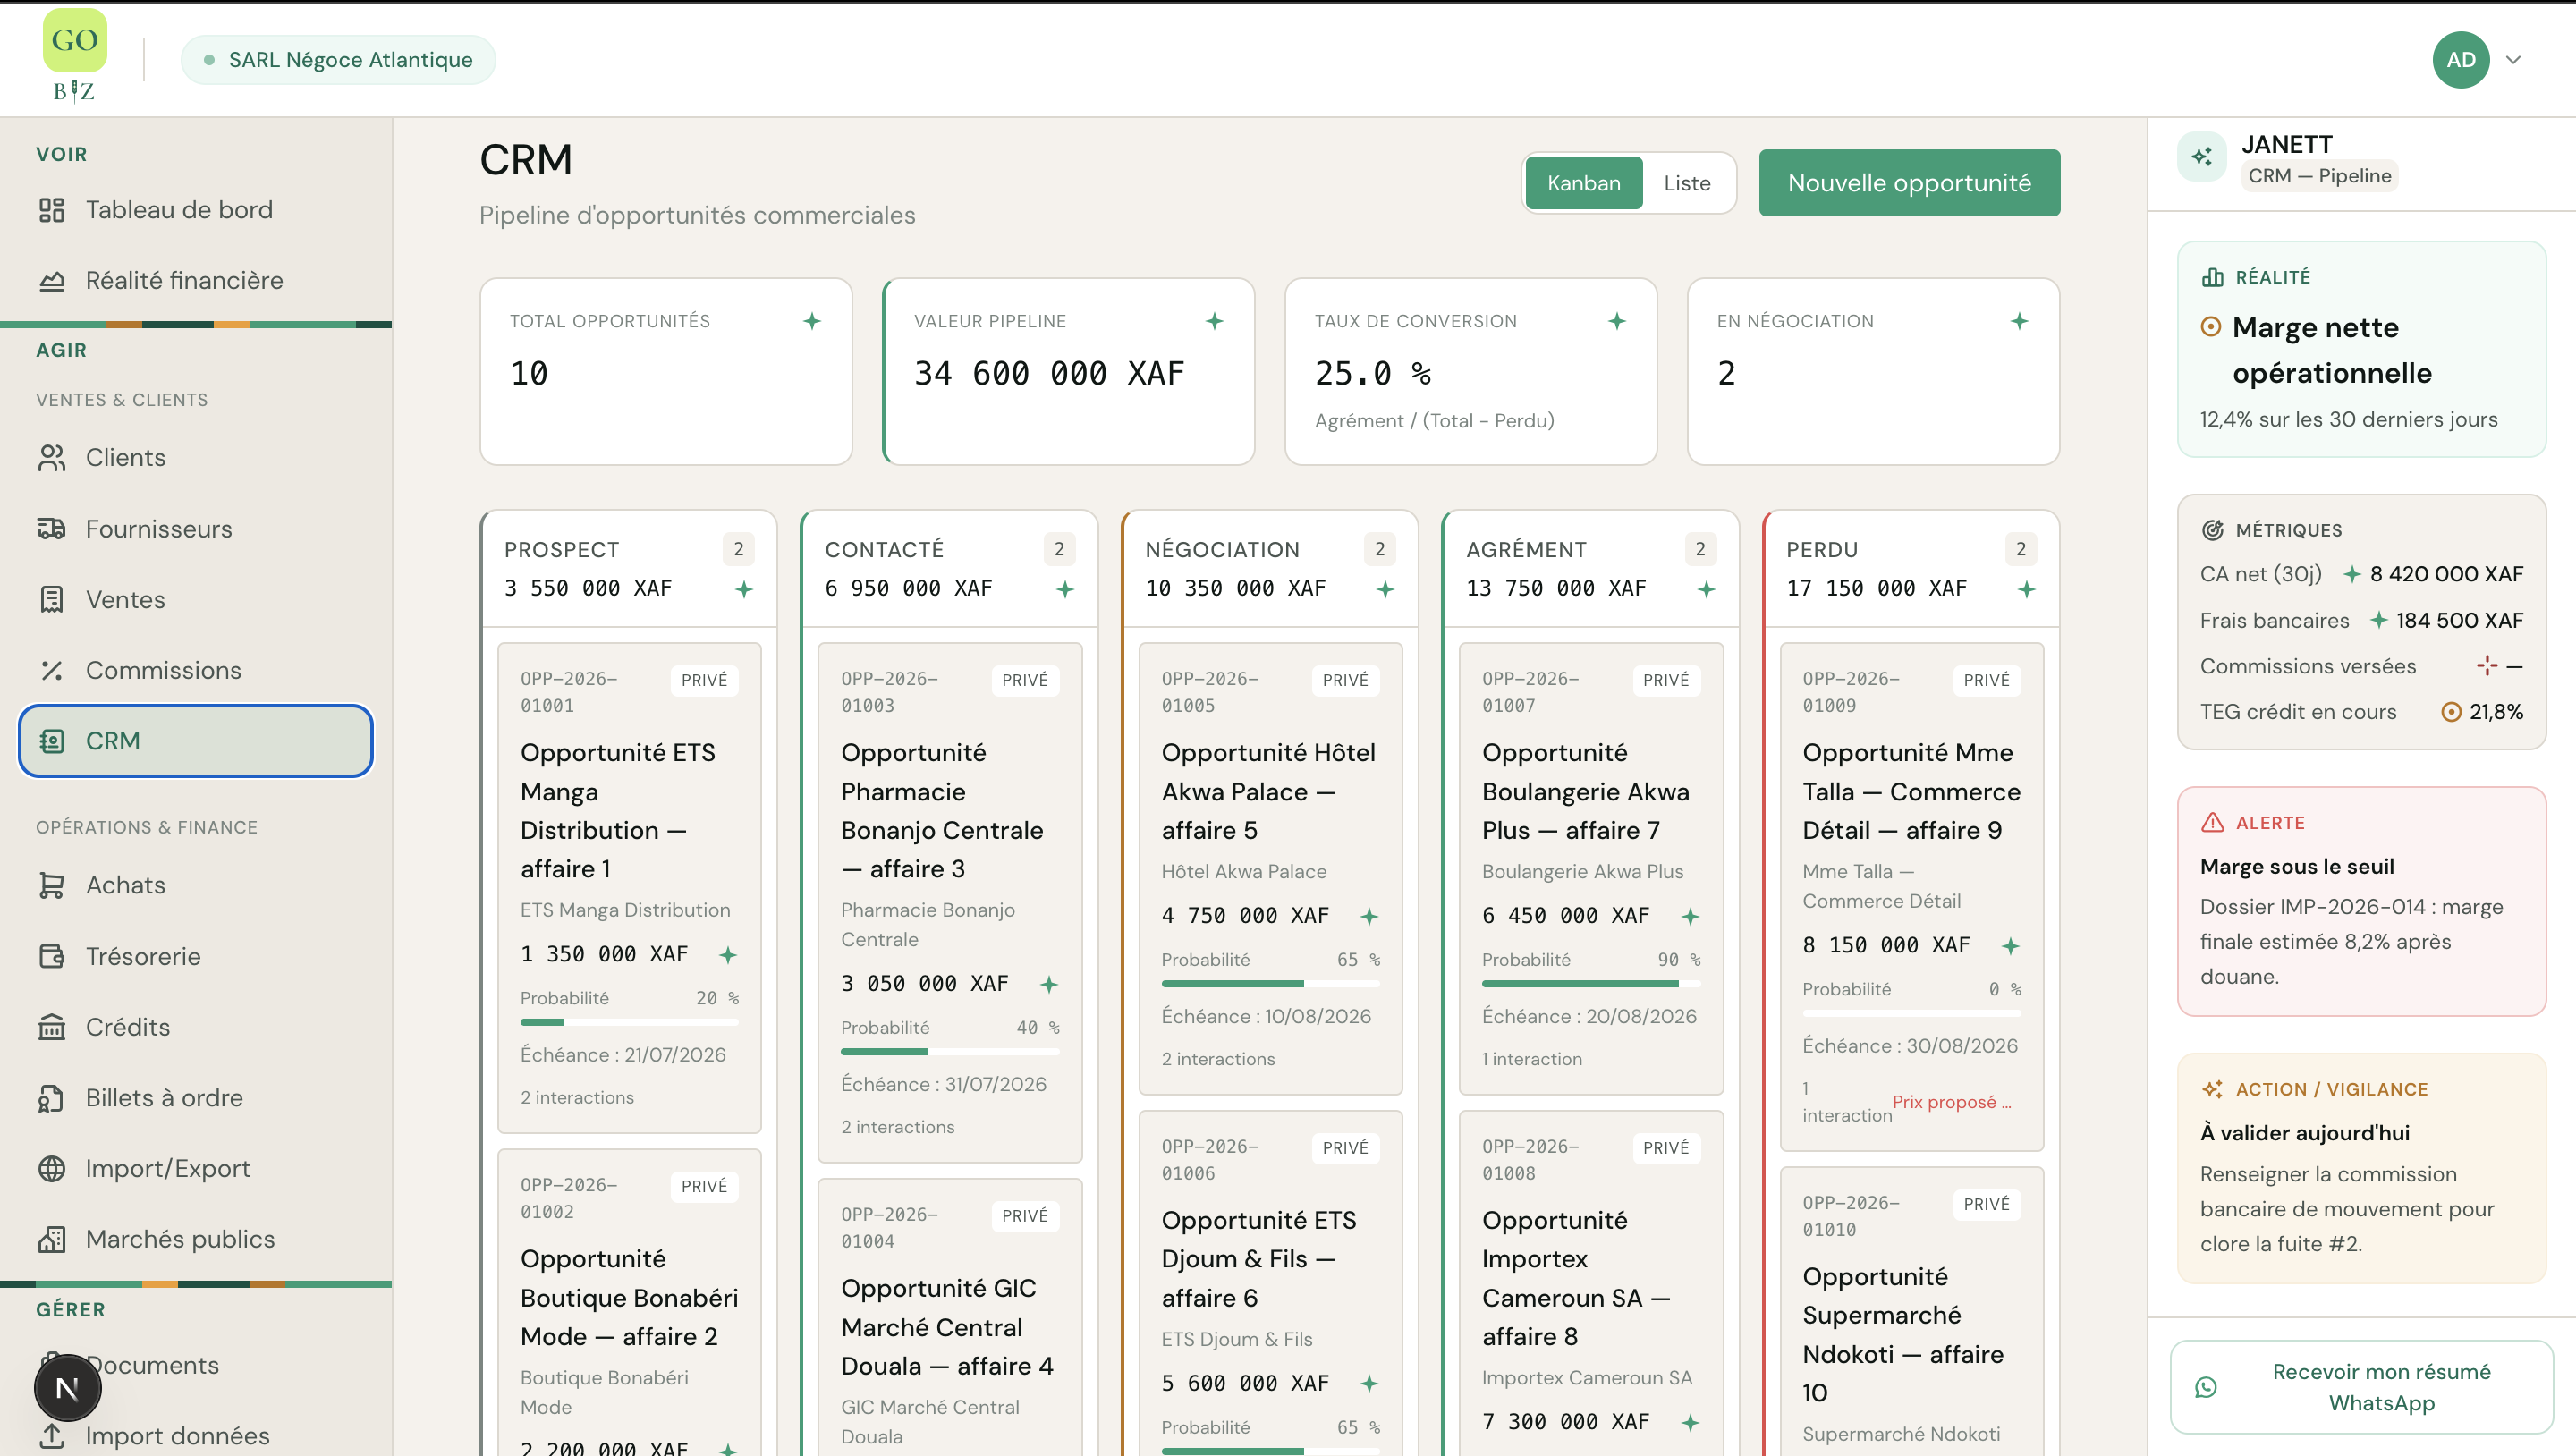Image resolution: width=2576 pixels, height=1456 pixels.
Task: Click the 40 % probability bar on affaire 3
Action: click(950, 1052)
